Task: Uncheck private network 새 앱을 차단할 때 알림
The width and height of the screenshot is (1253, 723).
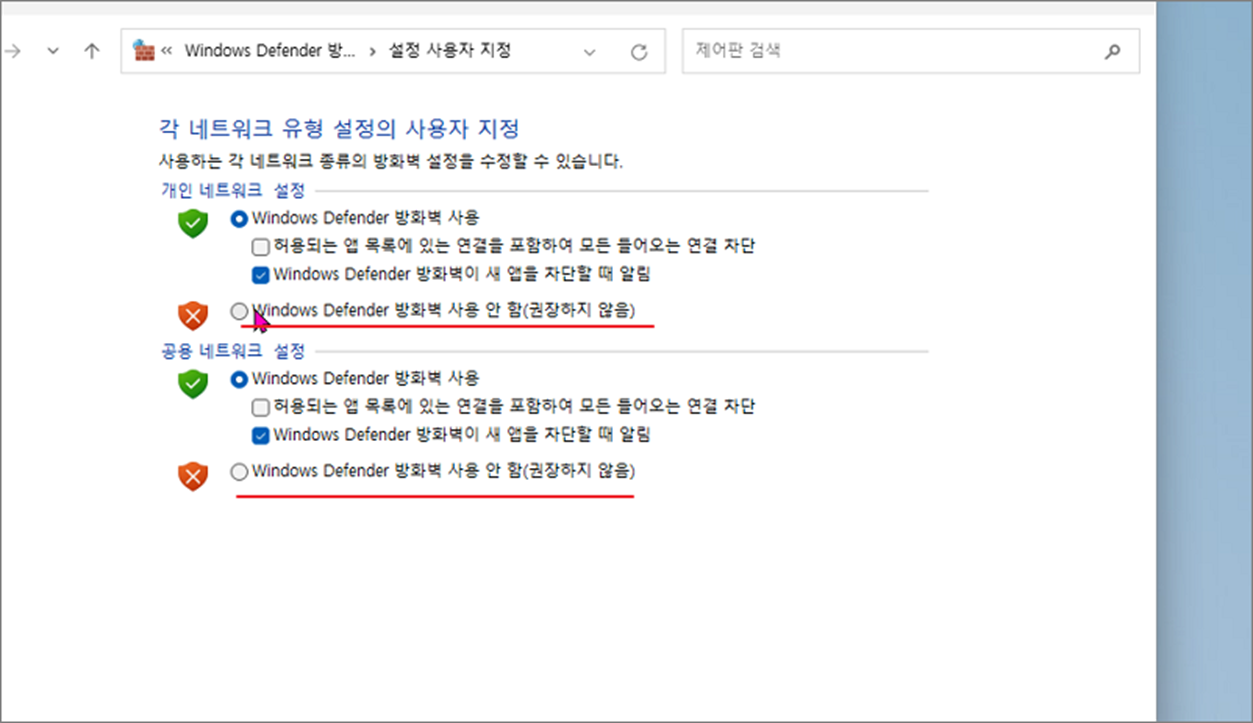Action: point(260,274)
